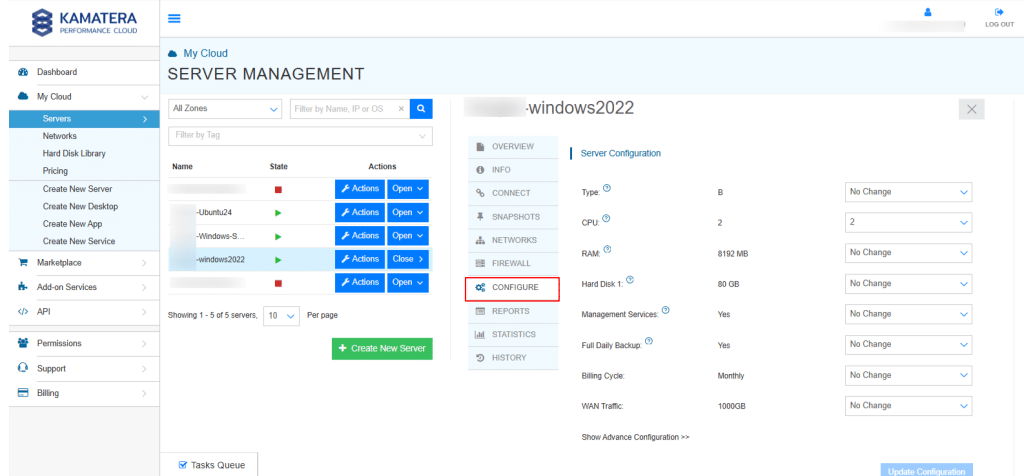Click the hamburger menu icon

[174, 18]
